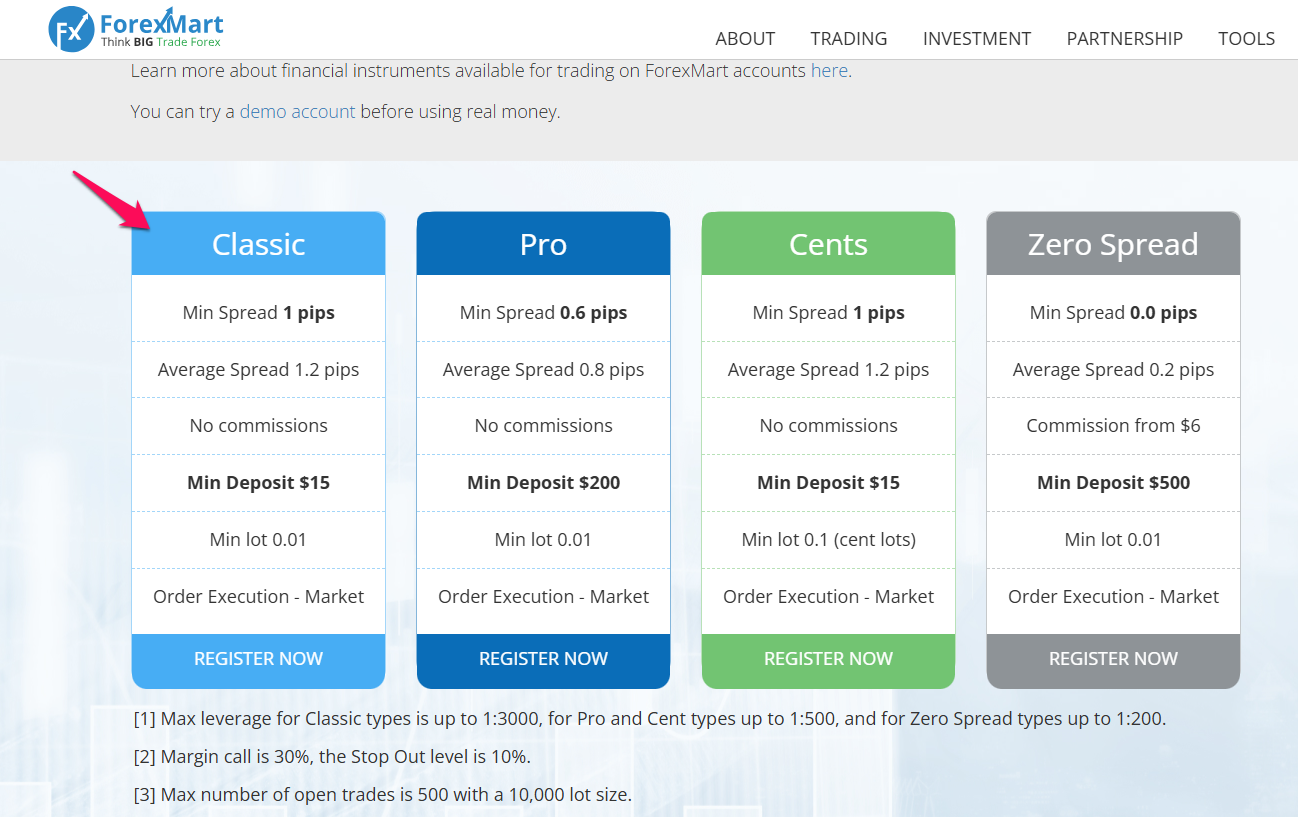Click the Cents 'Average Spread 1.2 pips' row
Screen dimensions: 1298x817
click(828, 370)
